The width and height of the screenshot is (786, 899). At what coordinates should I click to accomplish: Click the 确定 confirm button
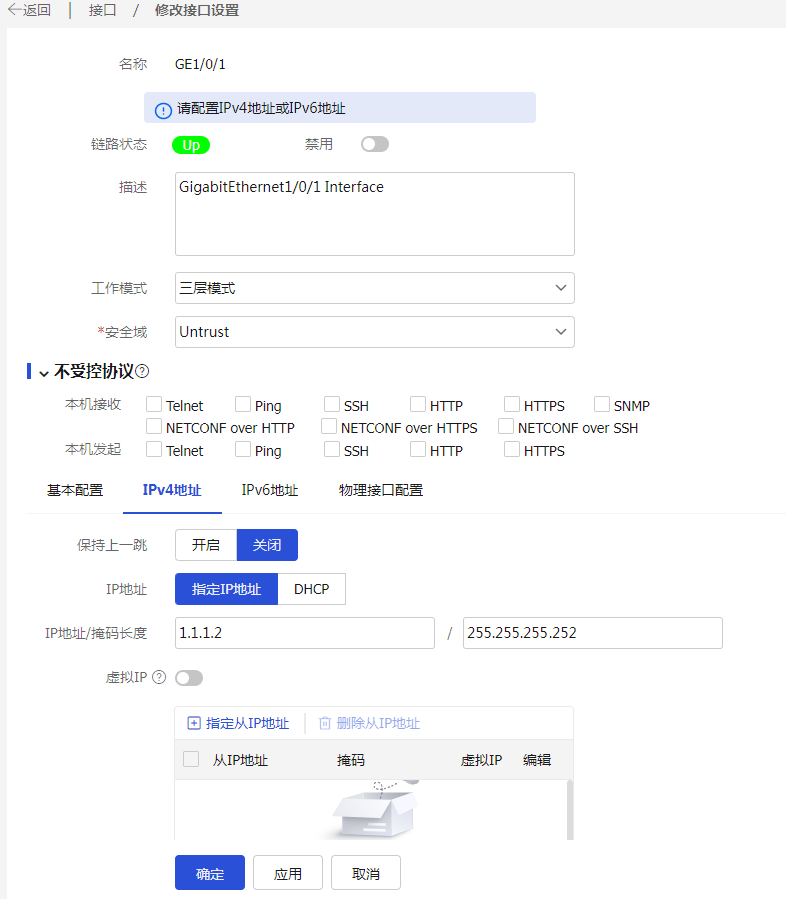tap(210, 873)
